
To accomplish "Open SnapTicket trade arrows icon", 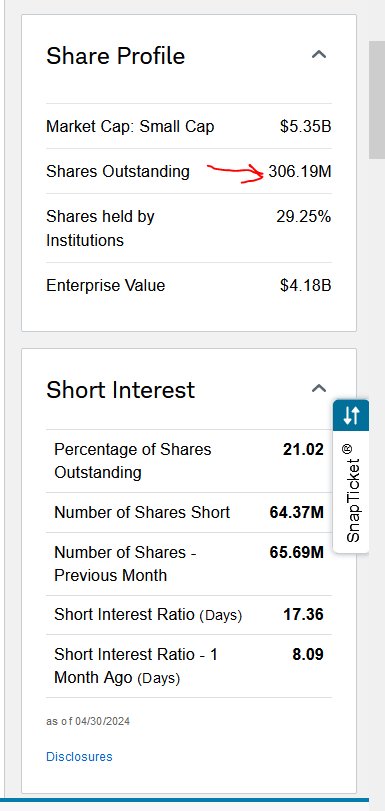I will tap(351, 415).
